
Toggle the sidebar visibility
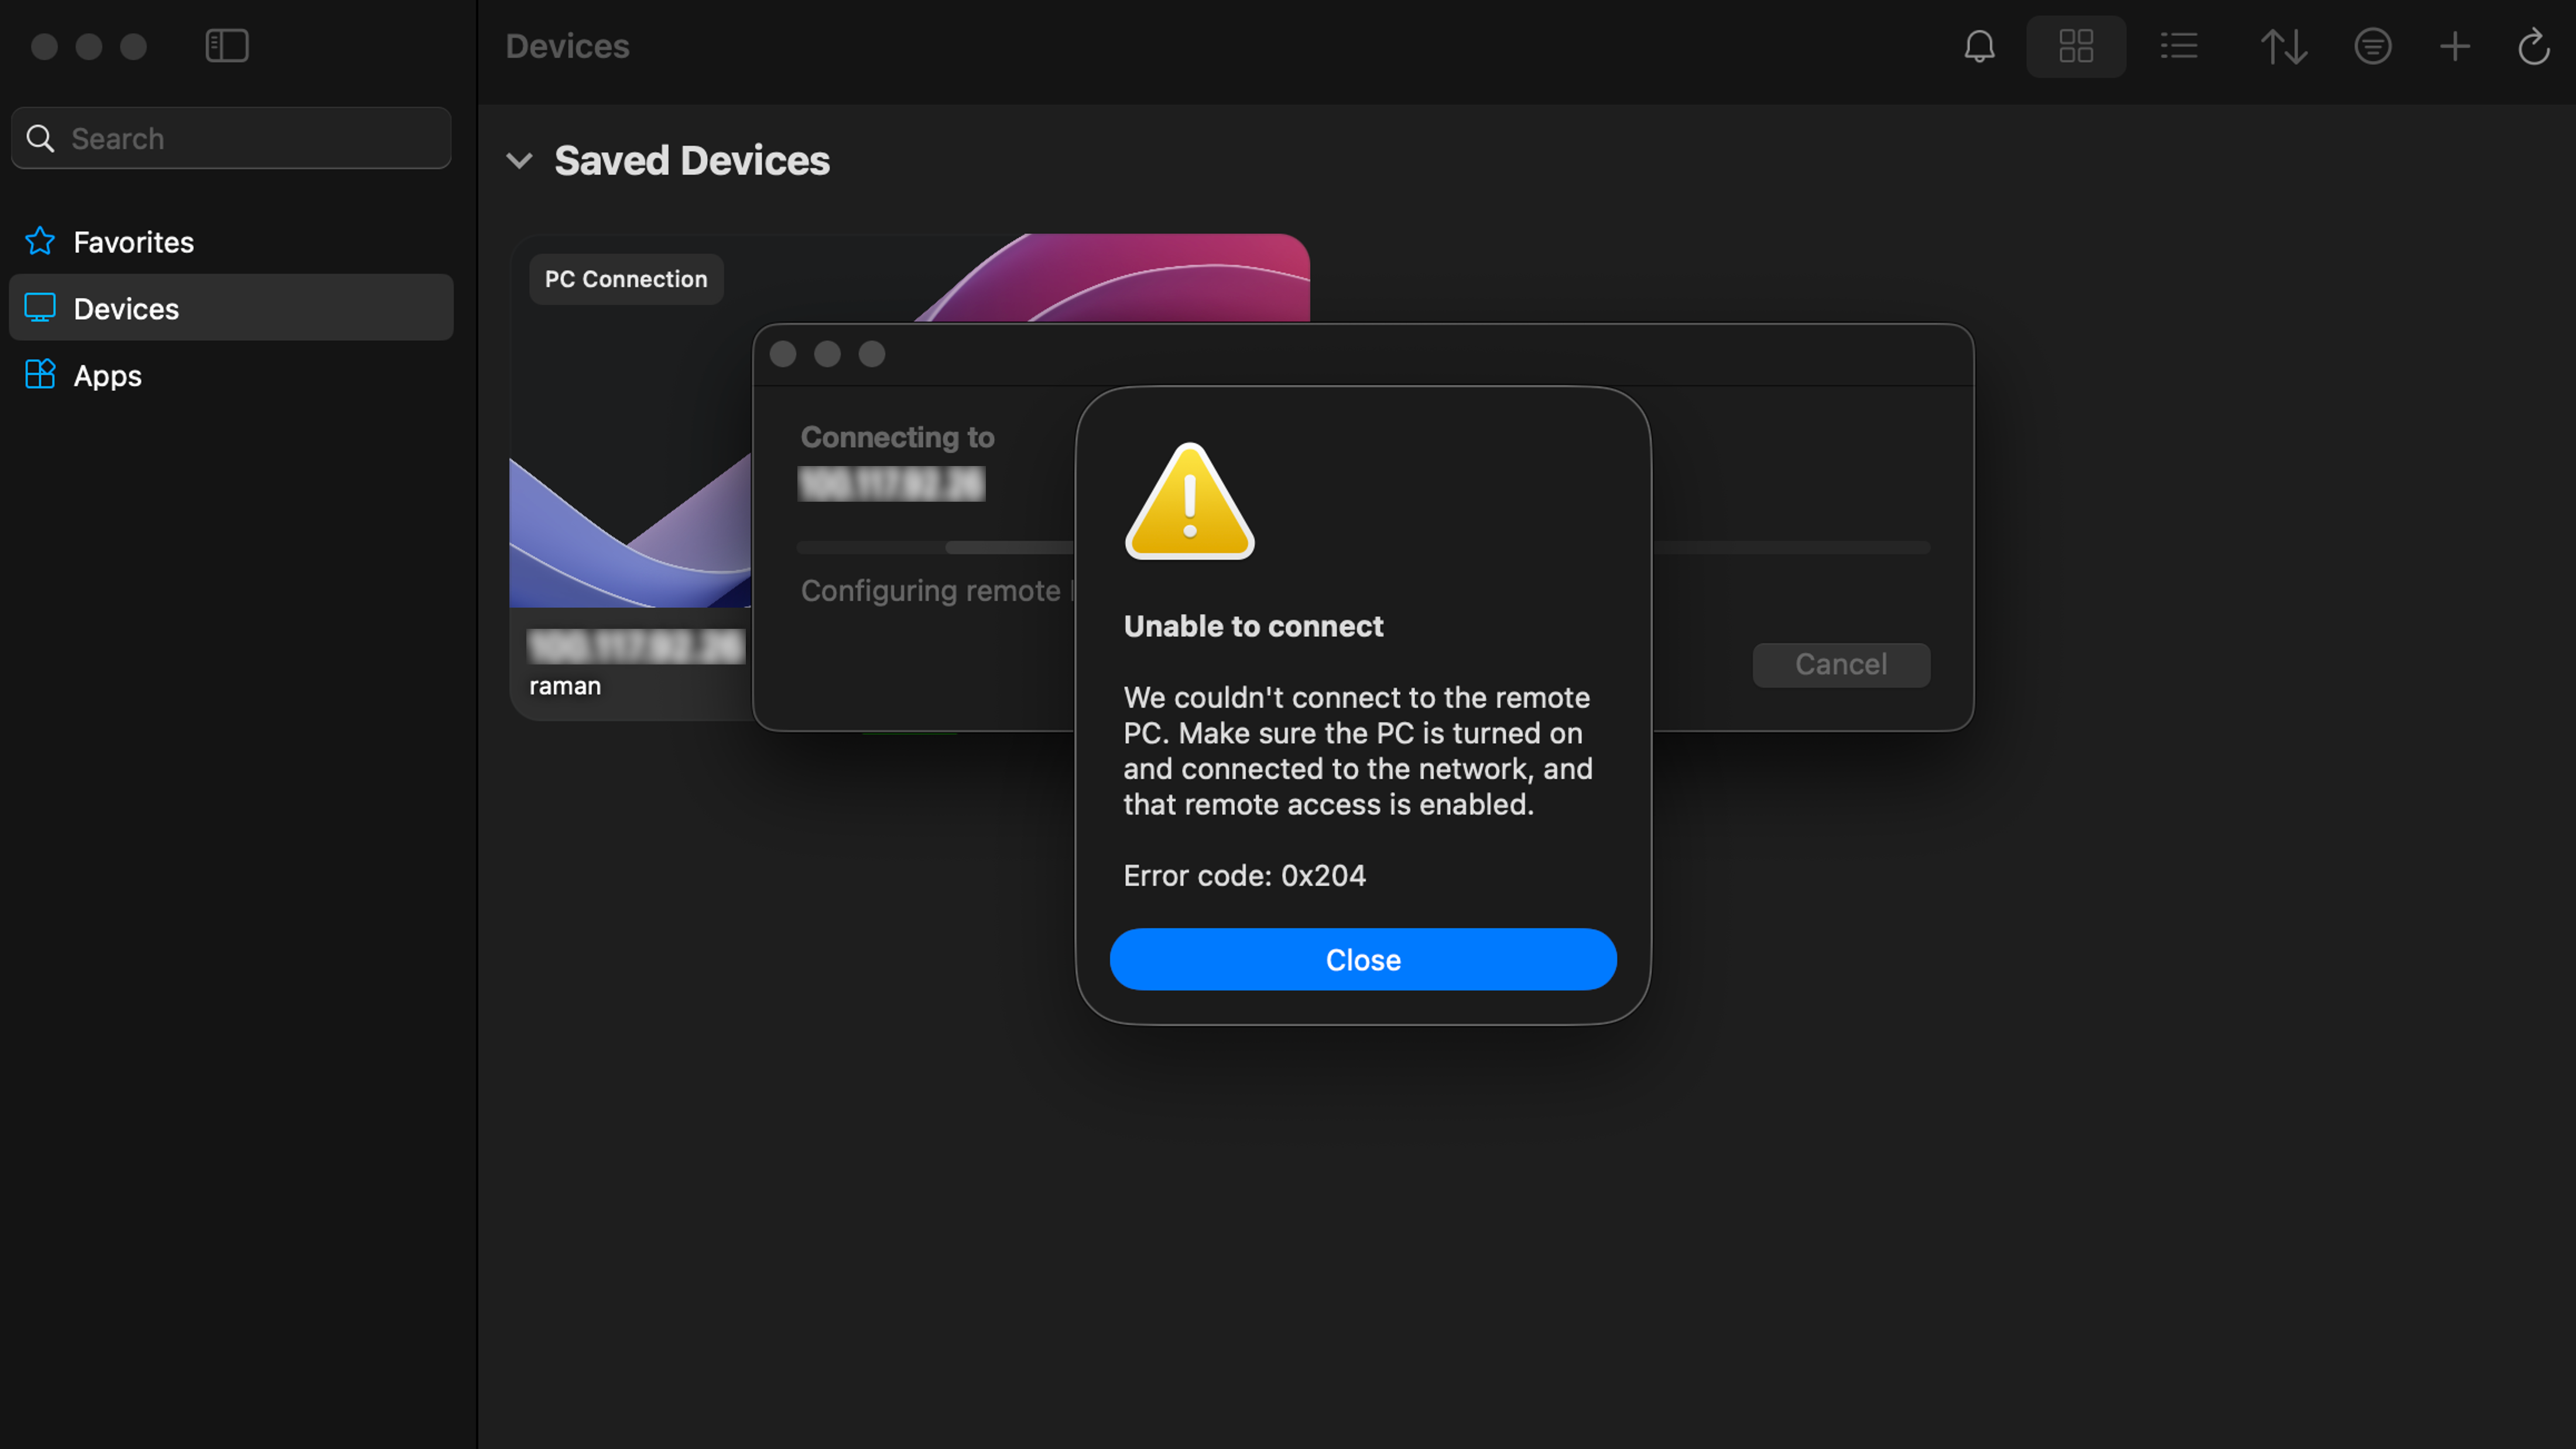click(x=227, y=46)
